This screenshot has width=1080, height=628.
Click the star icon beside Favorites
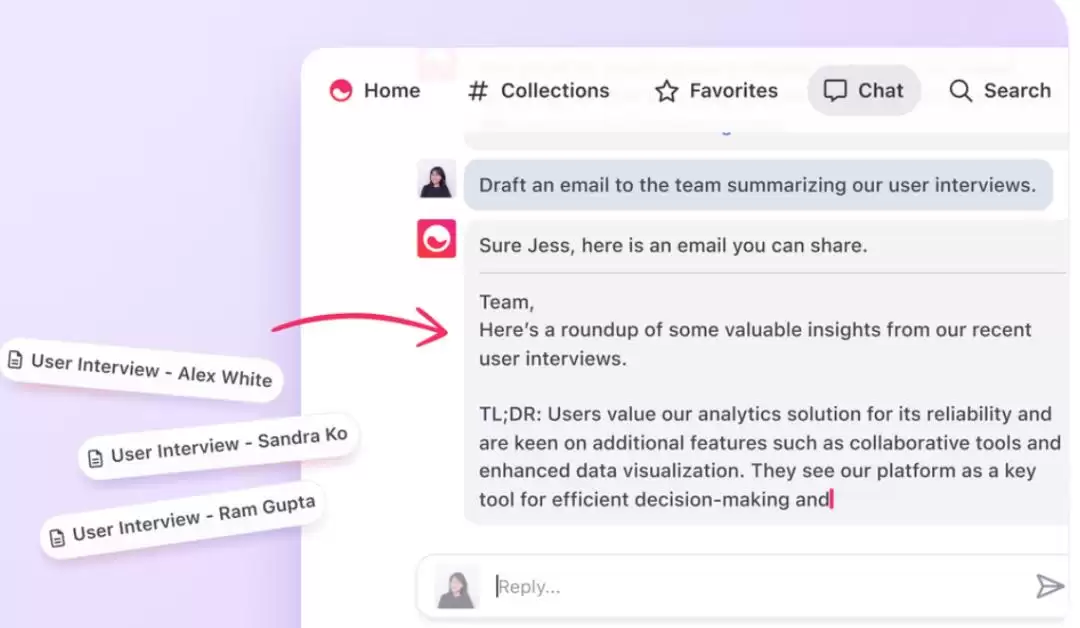coord(667,91)
